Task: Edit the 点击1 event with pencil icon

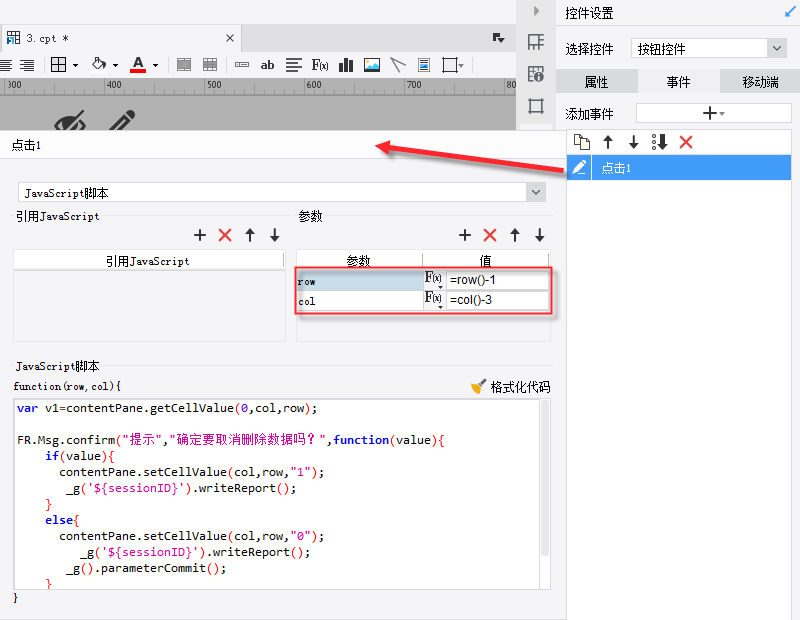Action: (579, 167)
